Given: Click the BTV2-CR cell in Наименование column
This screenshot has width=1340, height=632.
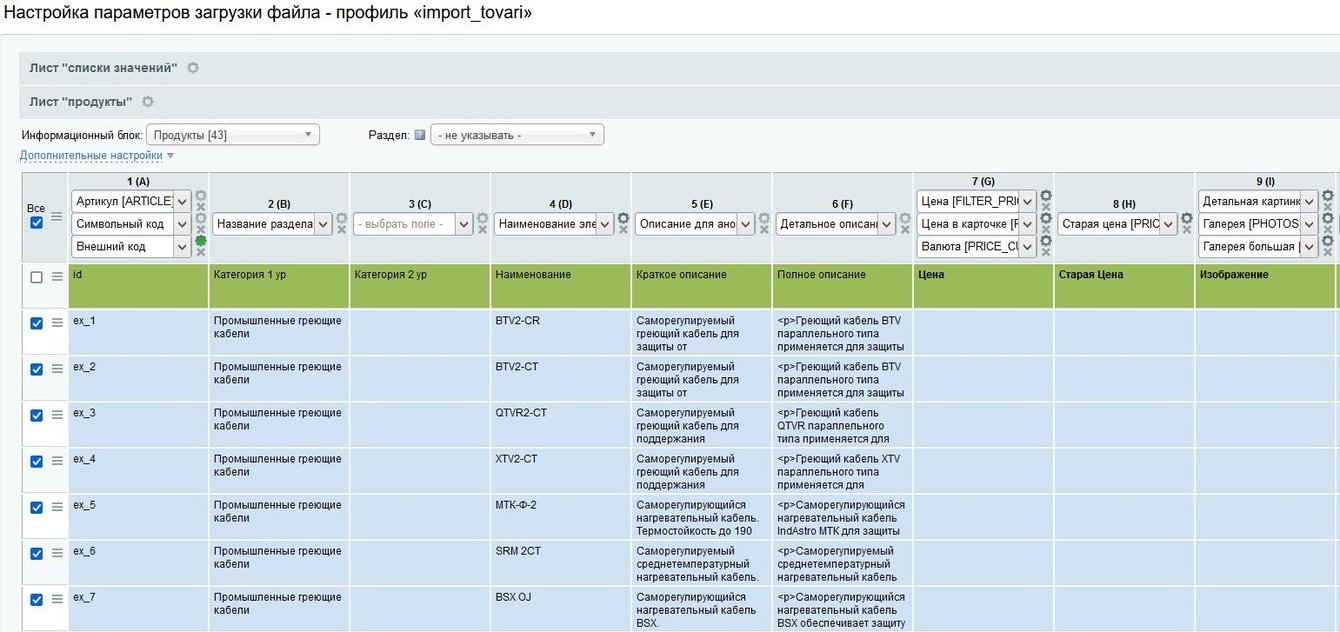Looking at the screenshot, I should click(x=517, y=321).
